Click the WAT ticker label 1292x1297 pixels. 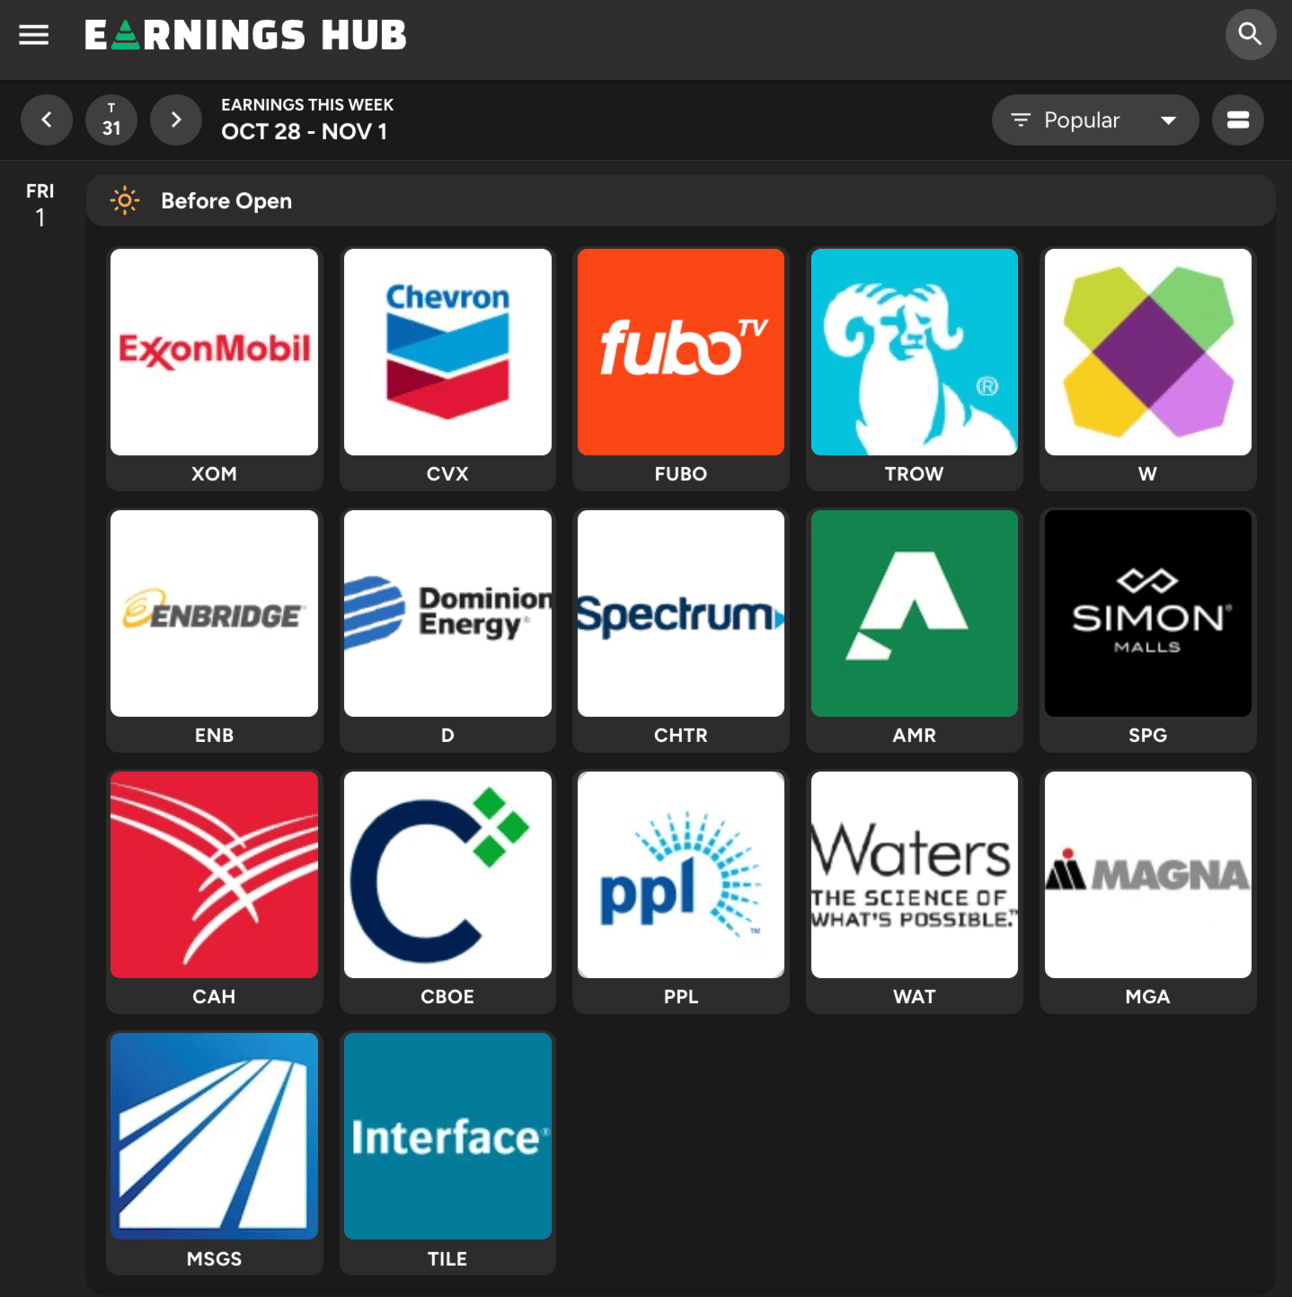(914, 997)
